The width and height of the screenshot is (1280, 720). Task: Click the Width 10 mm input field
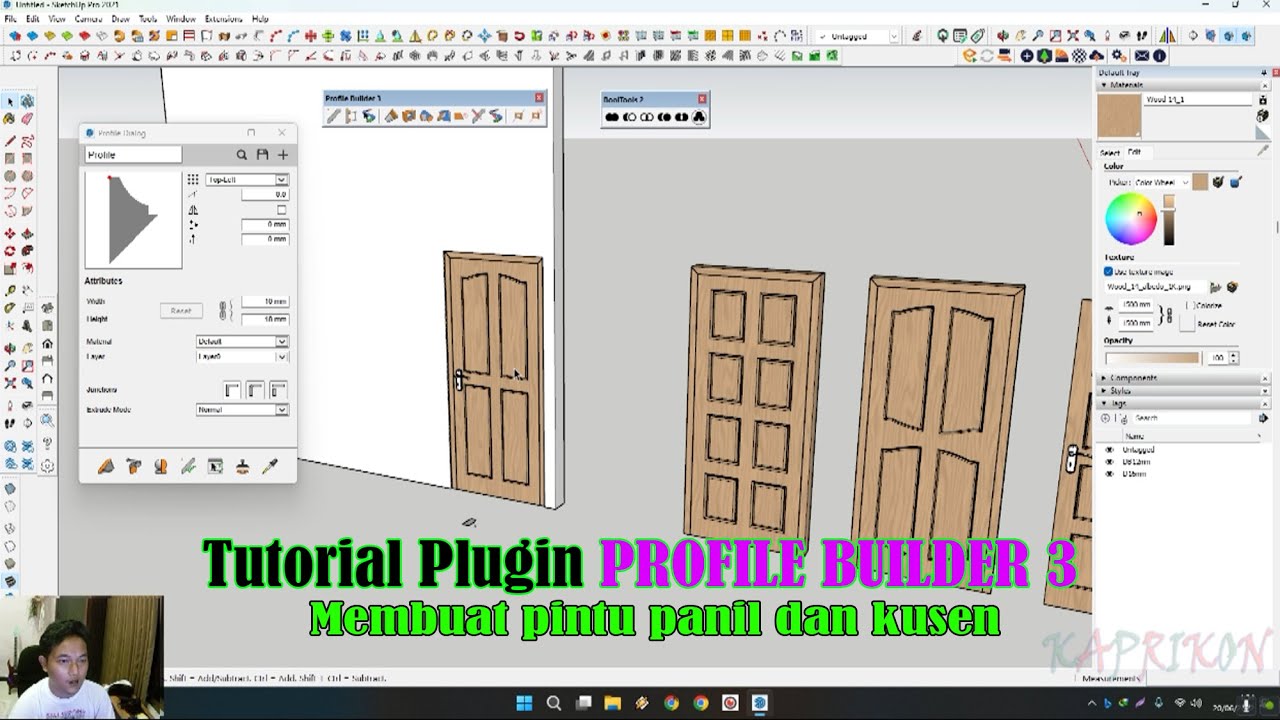[x=265, y=302]
